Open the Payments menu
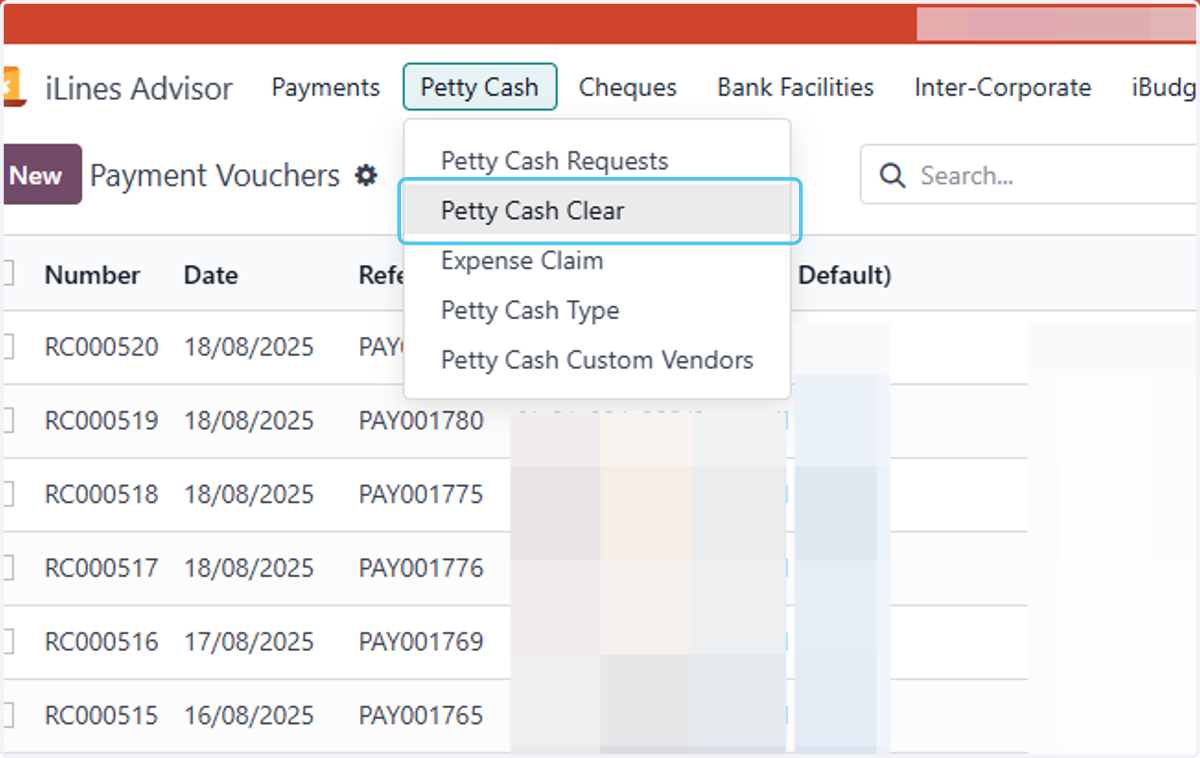 (x=326, y=88)
